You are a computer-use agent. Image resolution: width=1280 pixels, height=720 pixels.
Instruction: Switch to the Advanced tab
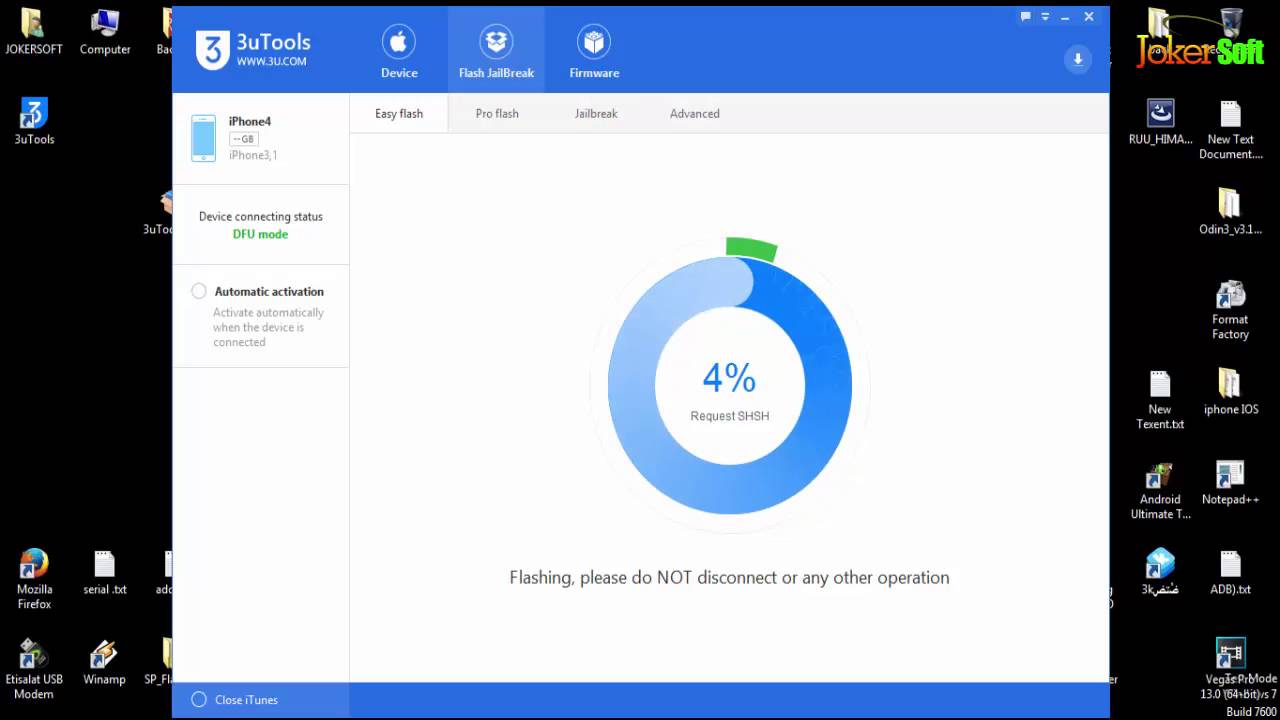coord(695,114)
